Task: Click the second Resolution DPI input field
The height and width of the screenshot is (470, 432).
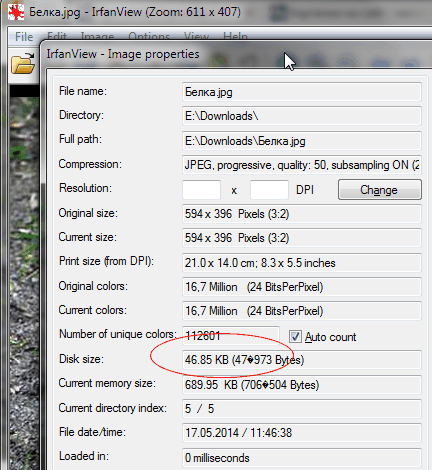Action: point(269,190)
